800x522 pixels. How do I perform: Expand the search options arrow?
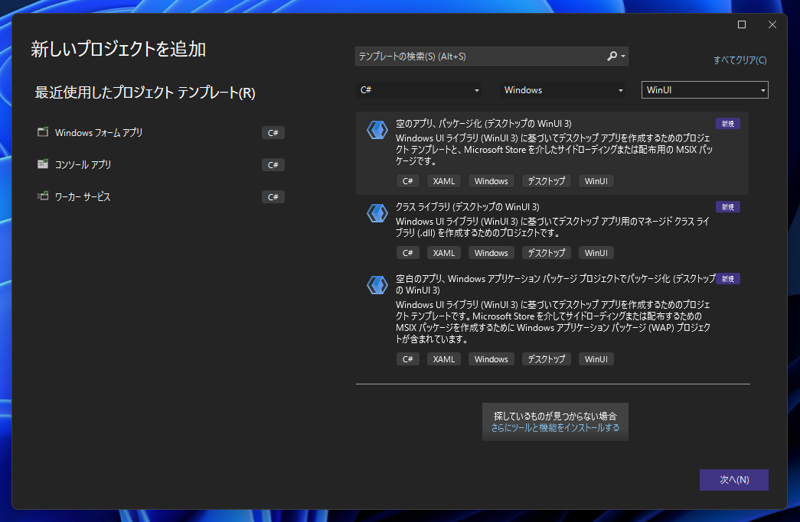coord(623,56)
